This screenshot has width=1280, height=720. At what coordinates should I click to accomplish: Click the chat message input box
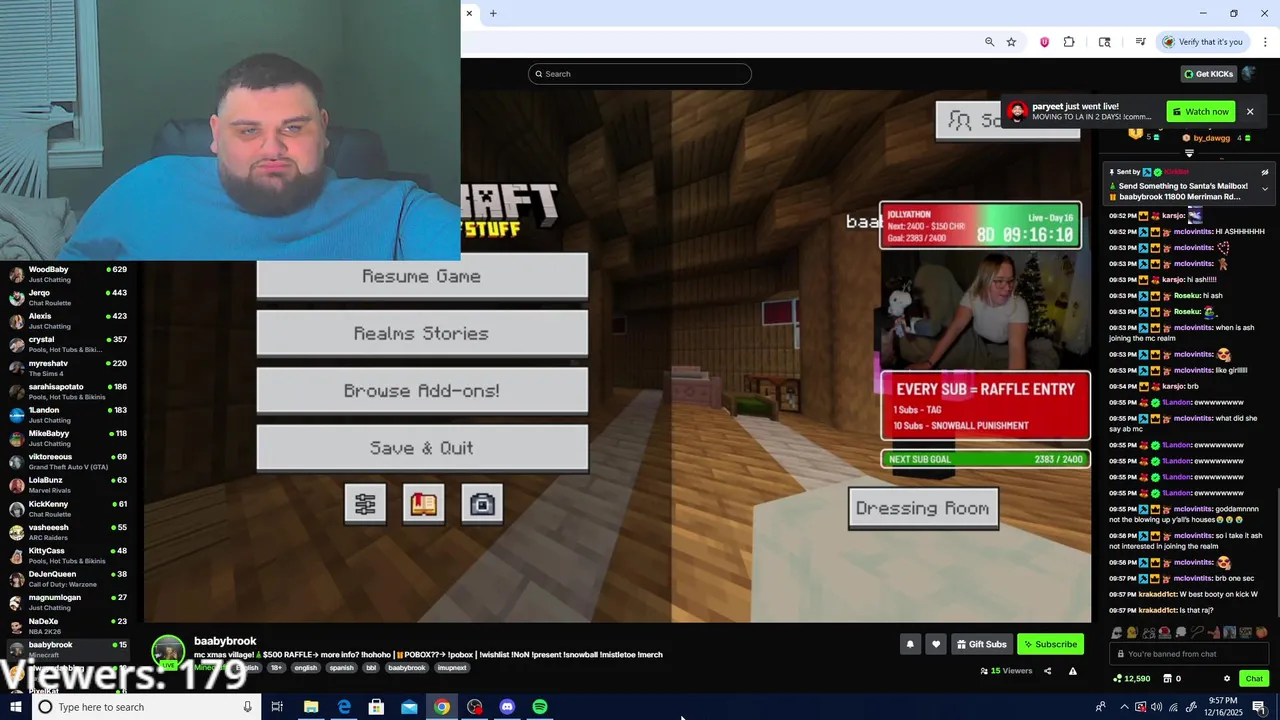click(x=1190, y=654)
